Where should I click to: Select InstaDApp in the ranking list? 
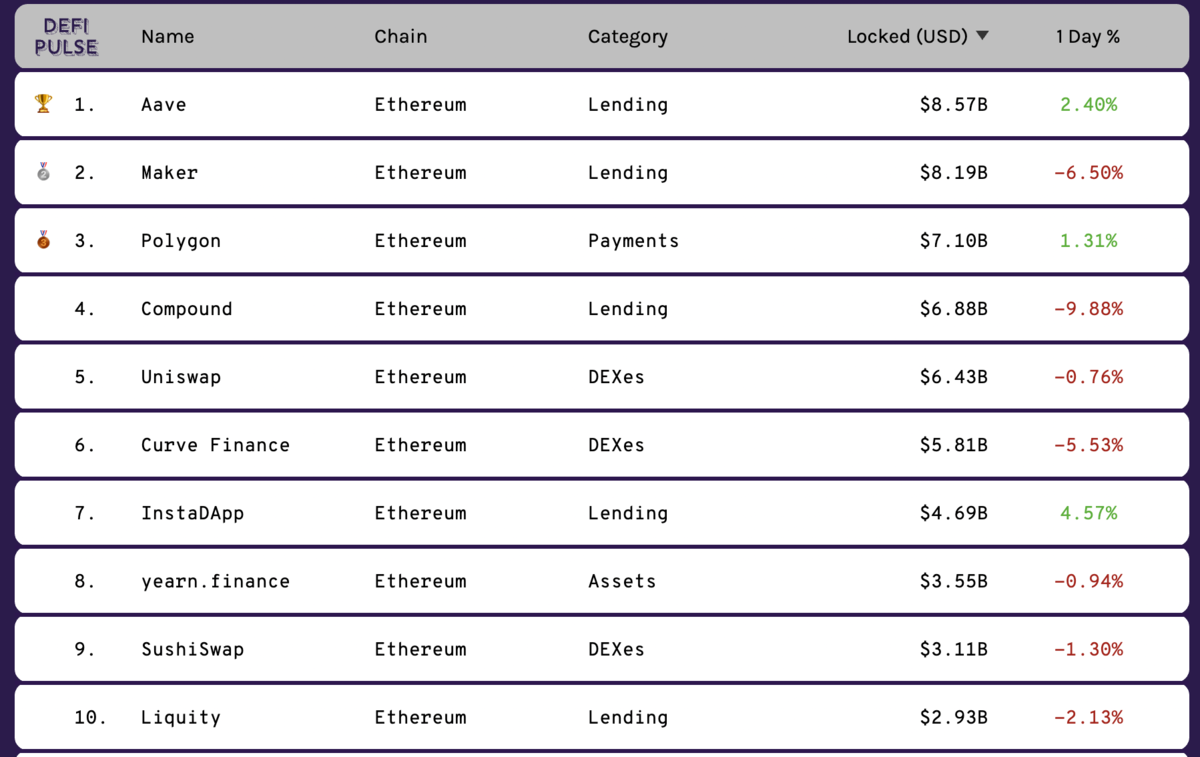pyautogui.click(x=192, y=513)
